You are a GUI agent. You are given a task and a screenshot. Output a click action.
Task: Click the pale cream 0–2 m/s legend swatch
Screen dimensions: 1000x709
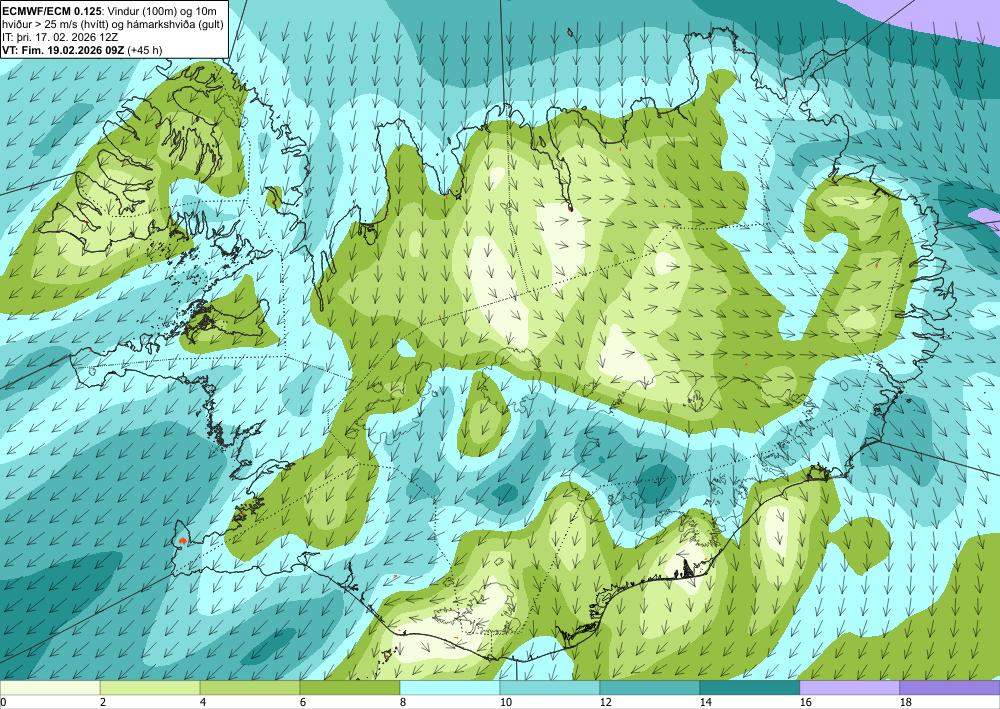tap(50, 688)
